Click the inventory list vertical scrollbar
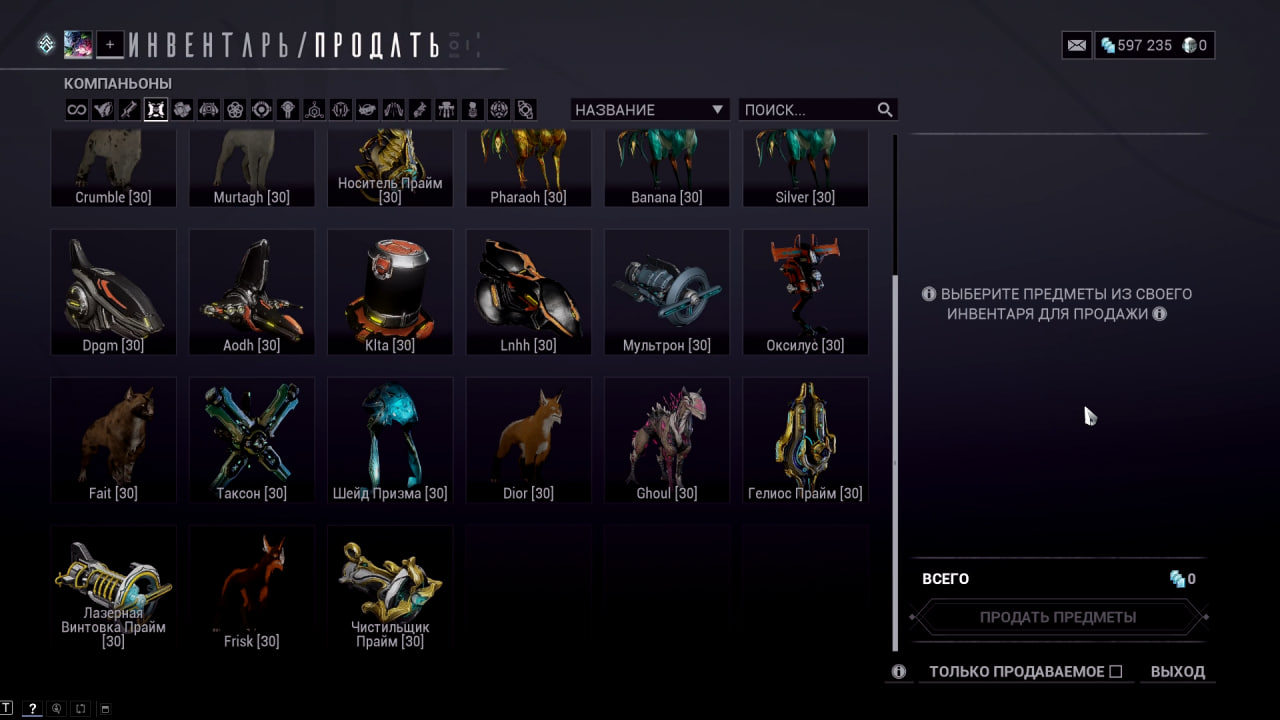Screen dimensions: 1280x720 [x=895, y=393]
